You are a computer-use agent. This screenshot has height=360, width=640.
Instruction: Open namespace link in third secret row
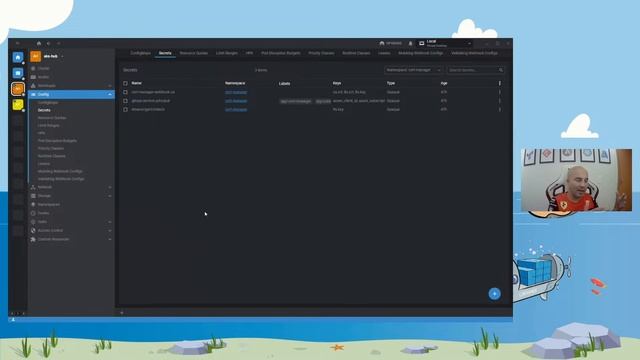click(236, 110)
